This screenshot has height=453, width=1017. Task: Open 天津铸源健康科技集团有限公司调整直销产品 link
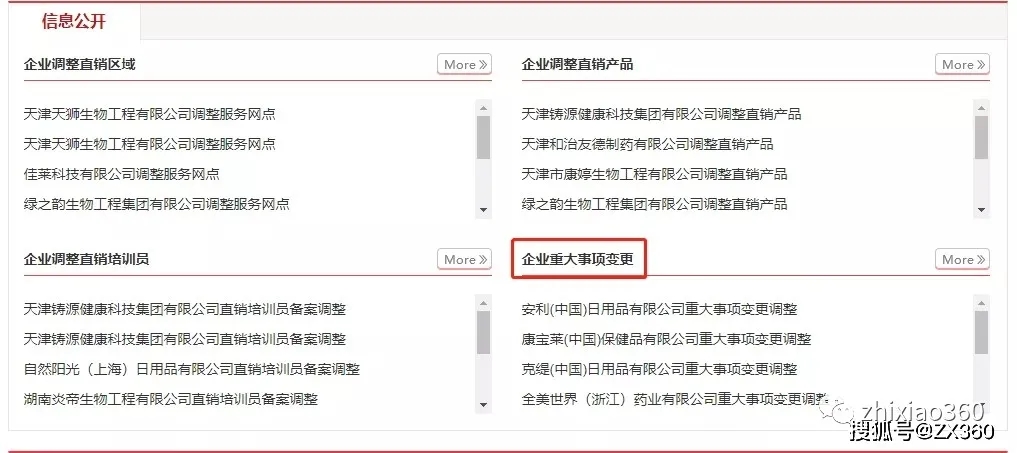[662, 114]
